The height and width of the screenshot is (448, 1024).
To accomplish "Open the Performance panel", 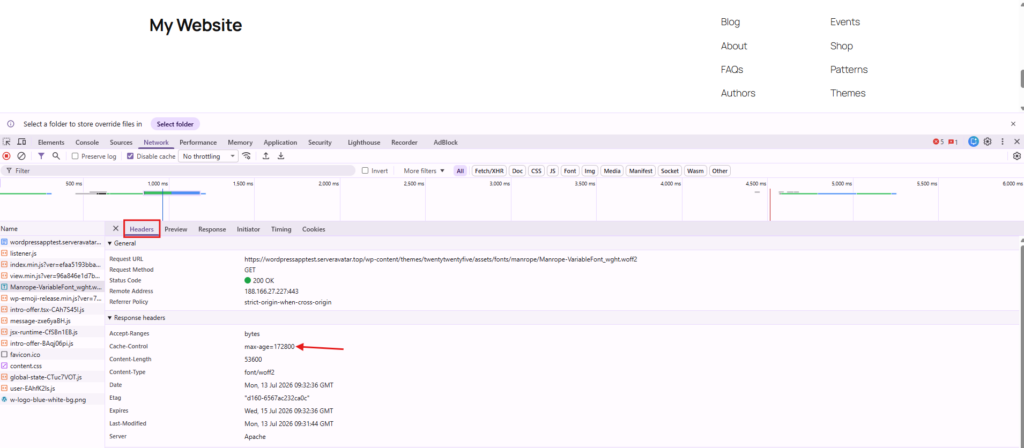I will pos(198,142).
